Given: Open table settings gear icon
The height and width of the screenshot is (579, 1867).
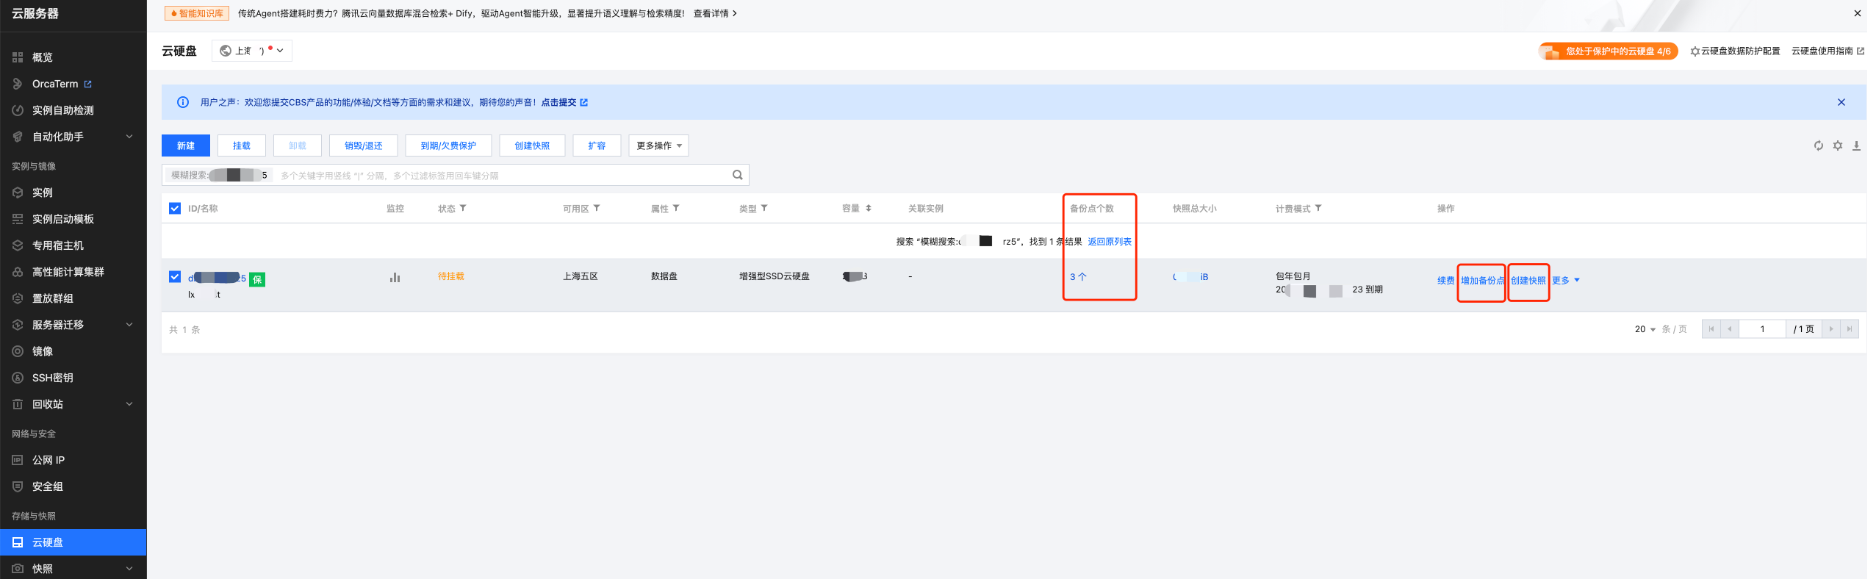Looking at the screenshot, I should click(1837, 146).
